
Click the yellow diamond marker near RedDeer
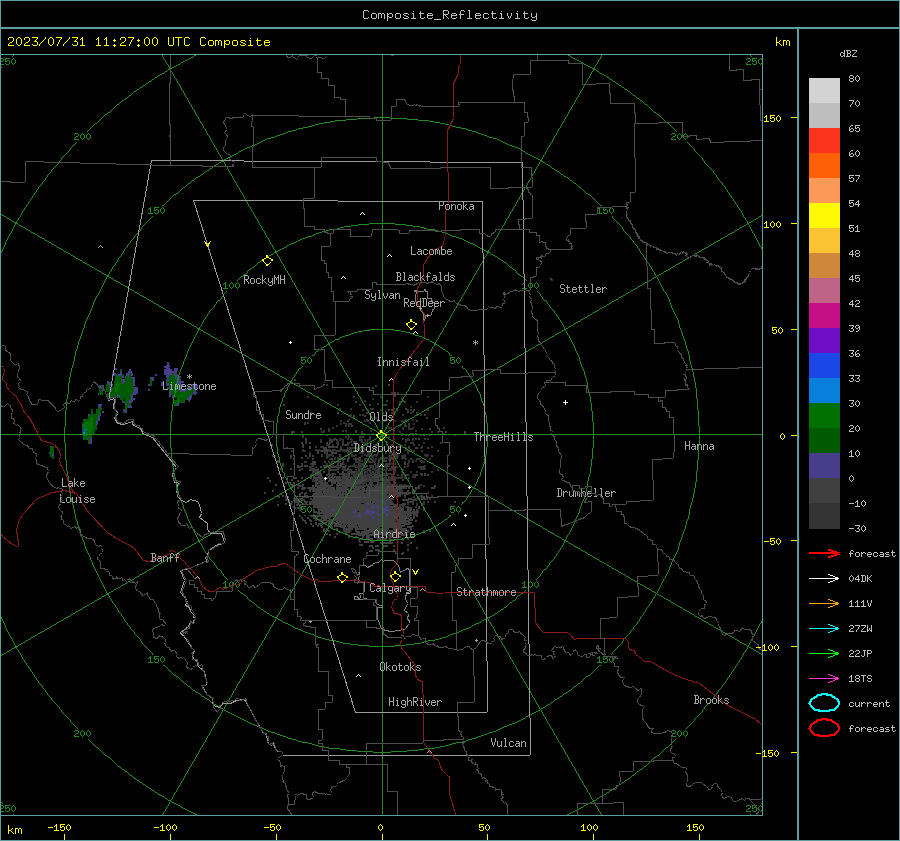(411, 325)
